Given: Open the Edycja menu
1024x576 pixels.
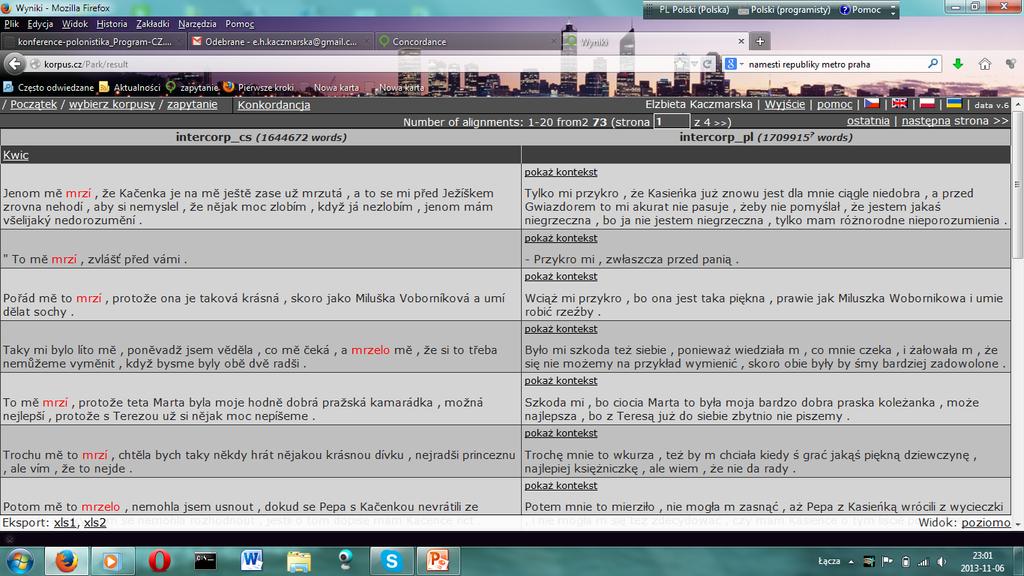Looking at the screenshot, I should pos(40,24).
